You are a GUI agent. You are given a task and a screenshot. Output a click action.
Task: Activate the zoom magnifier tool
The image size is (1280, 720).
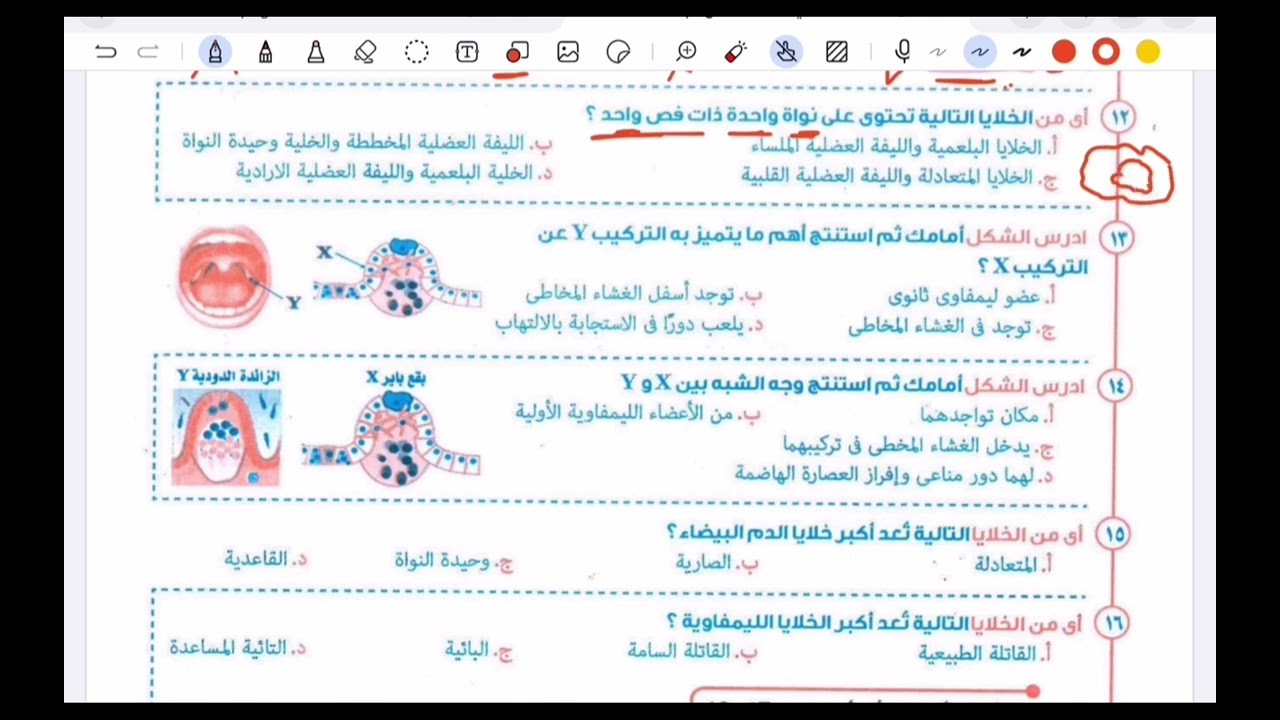(686, 52)
